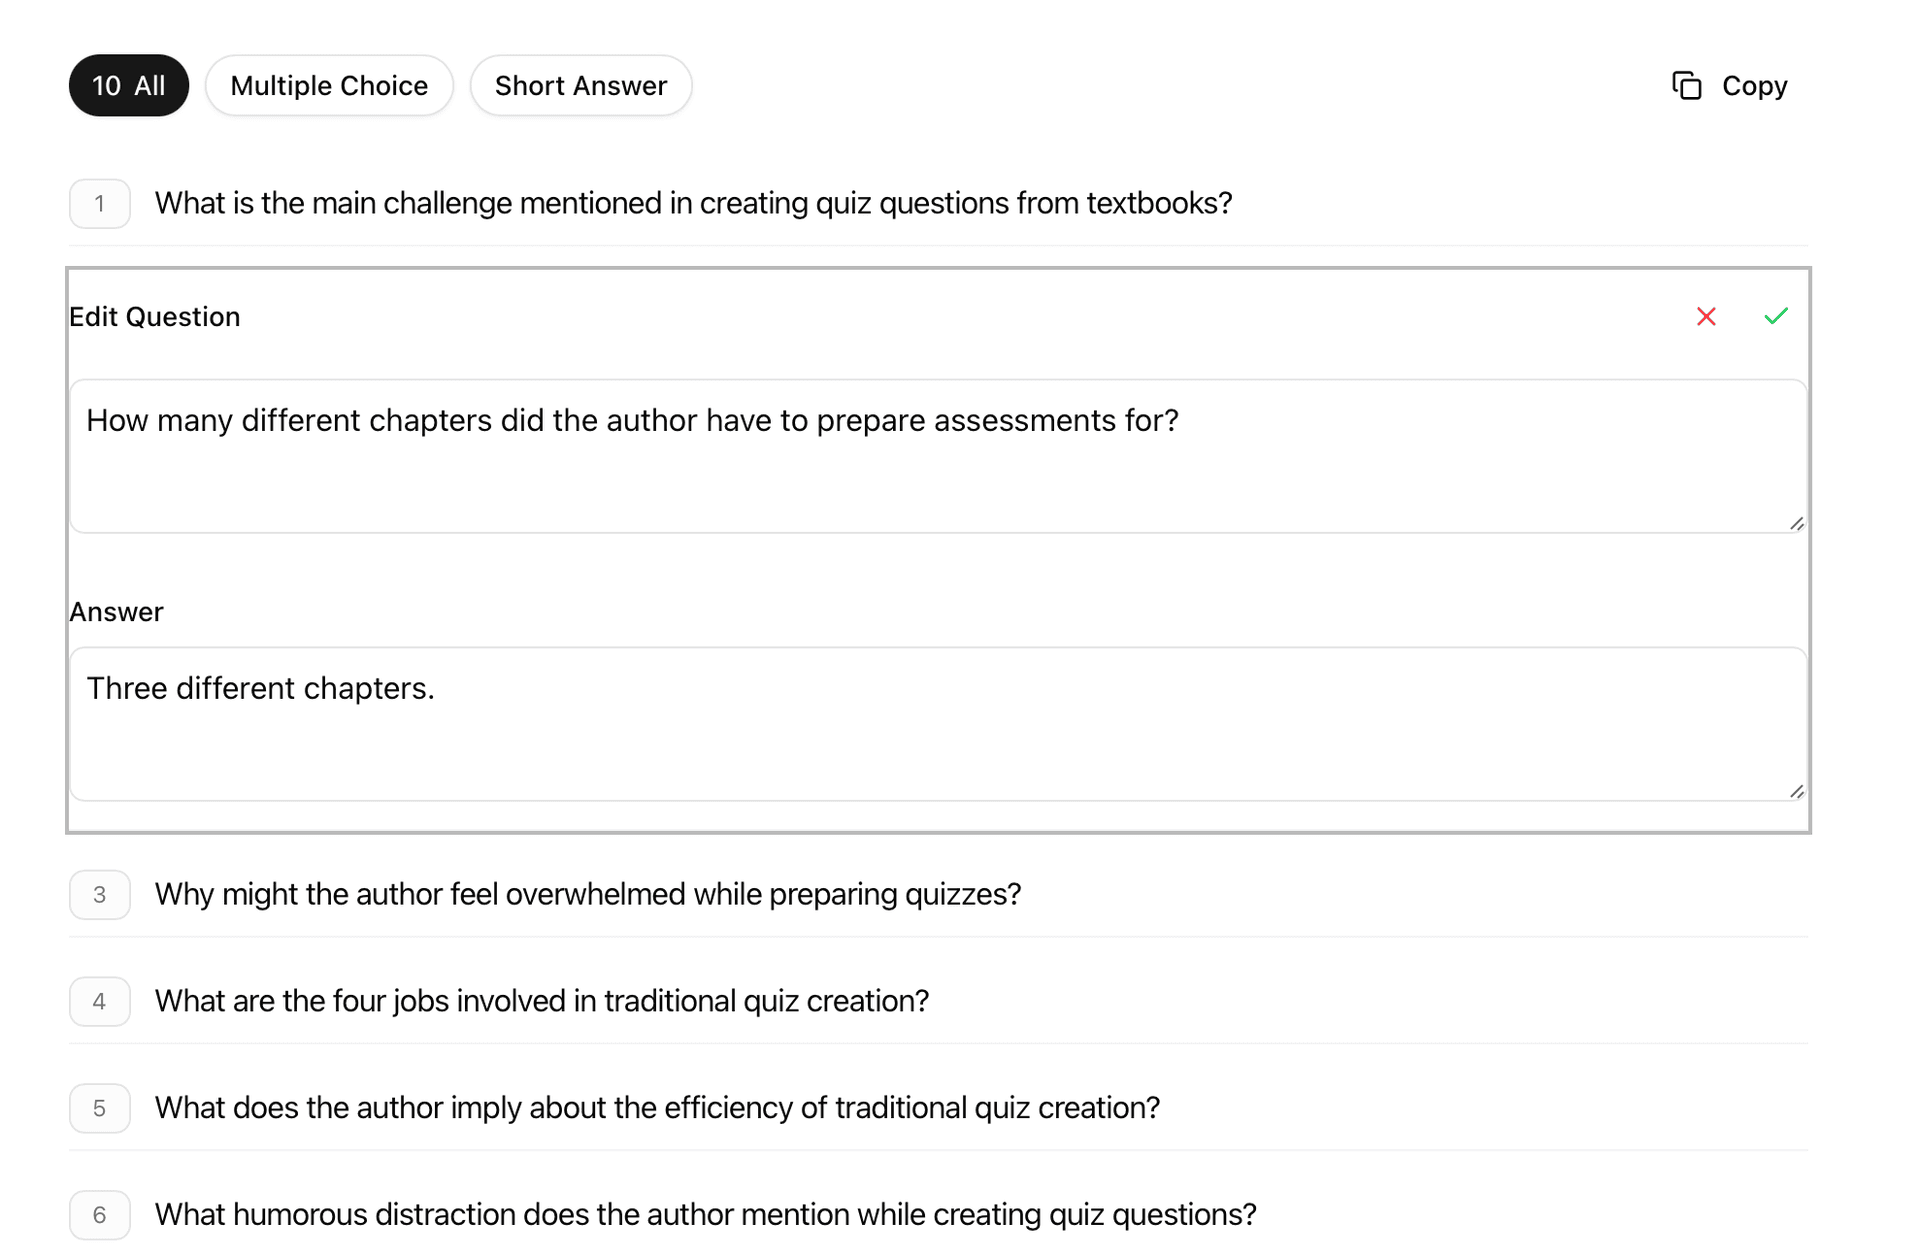The image size is (1920, 1254).
Task: Click the answer field resize handle
Action: 1795,791
